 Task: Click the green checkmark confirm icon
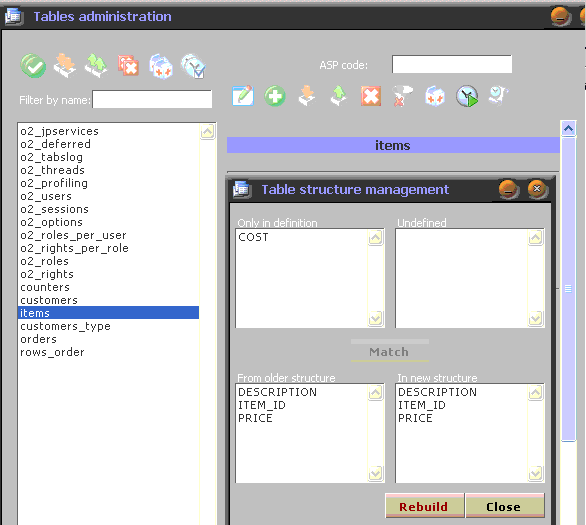tap(33, 66)
